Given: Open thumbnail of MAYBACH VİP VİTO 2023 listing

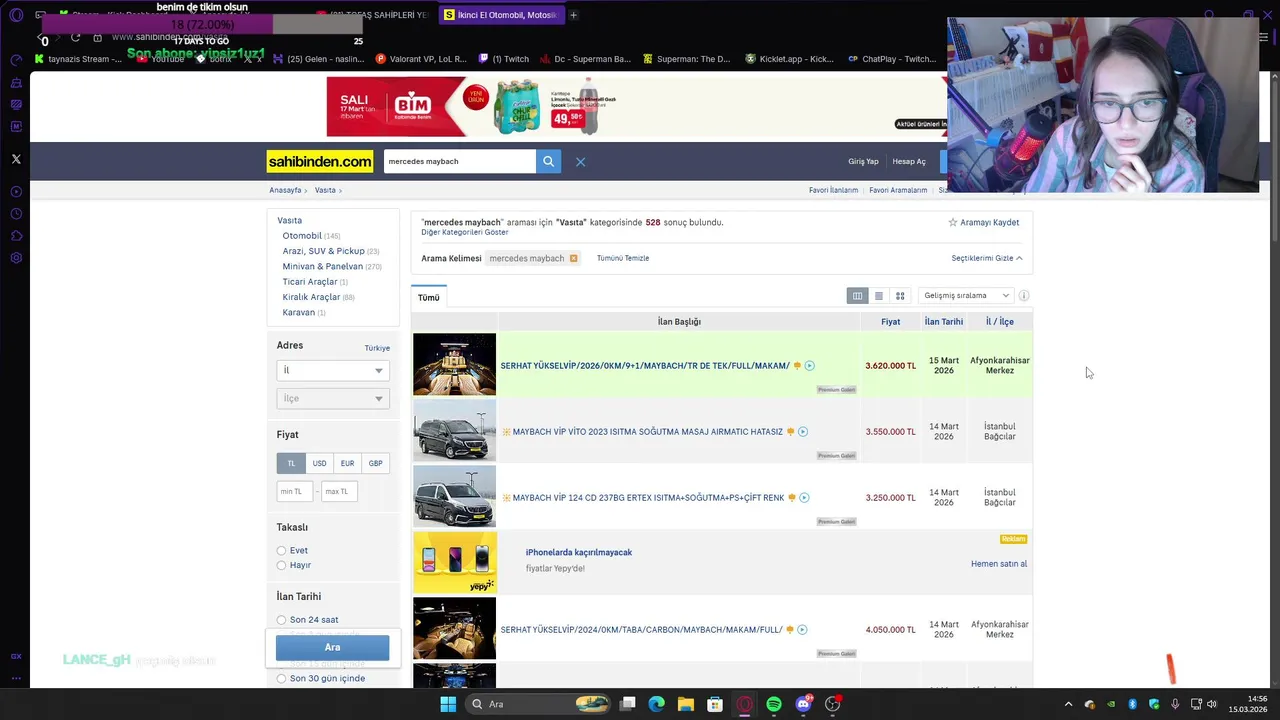Looking at the screenshot, I should 454,431.
